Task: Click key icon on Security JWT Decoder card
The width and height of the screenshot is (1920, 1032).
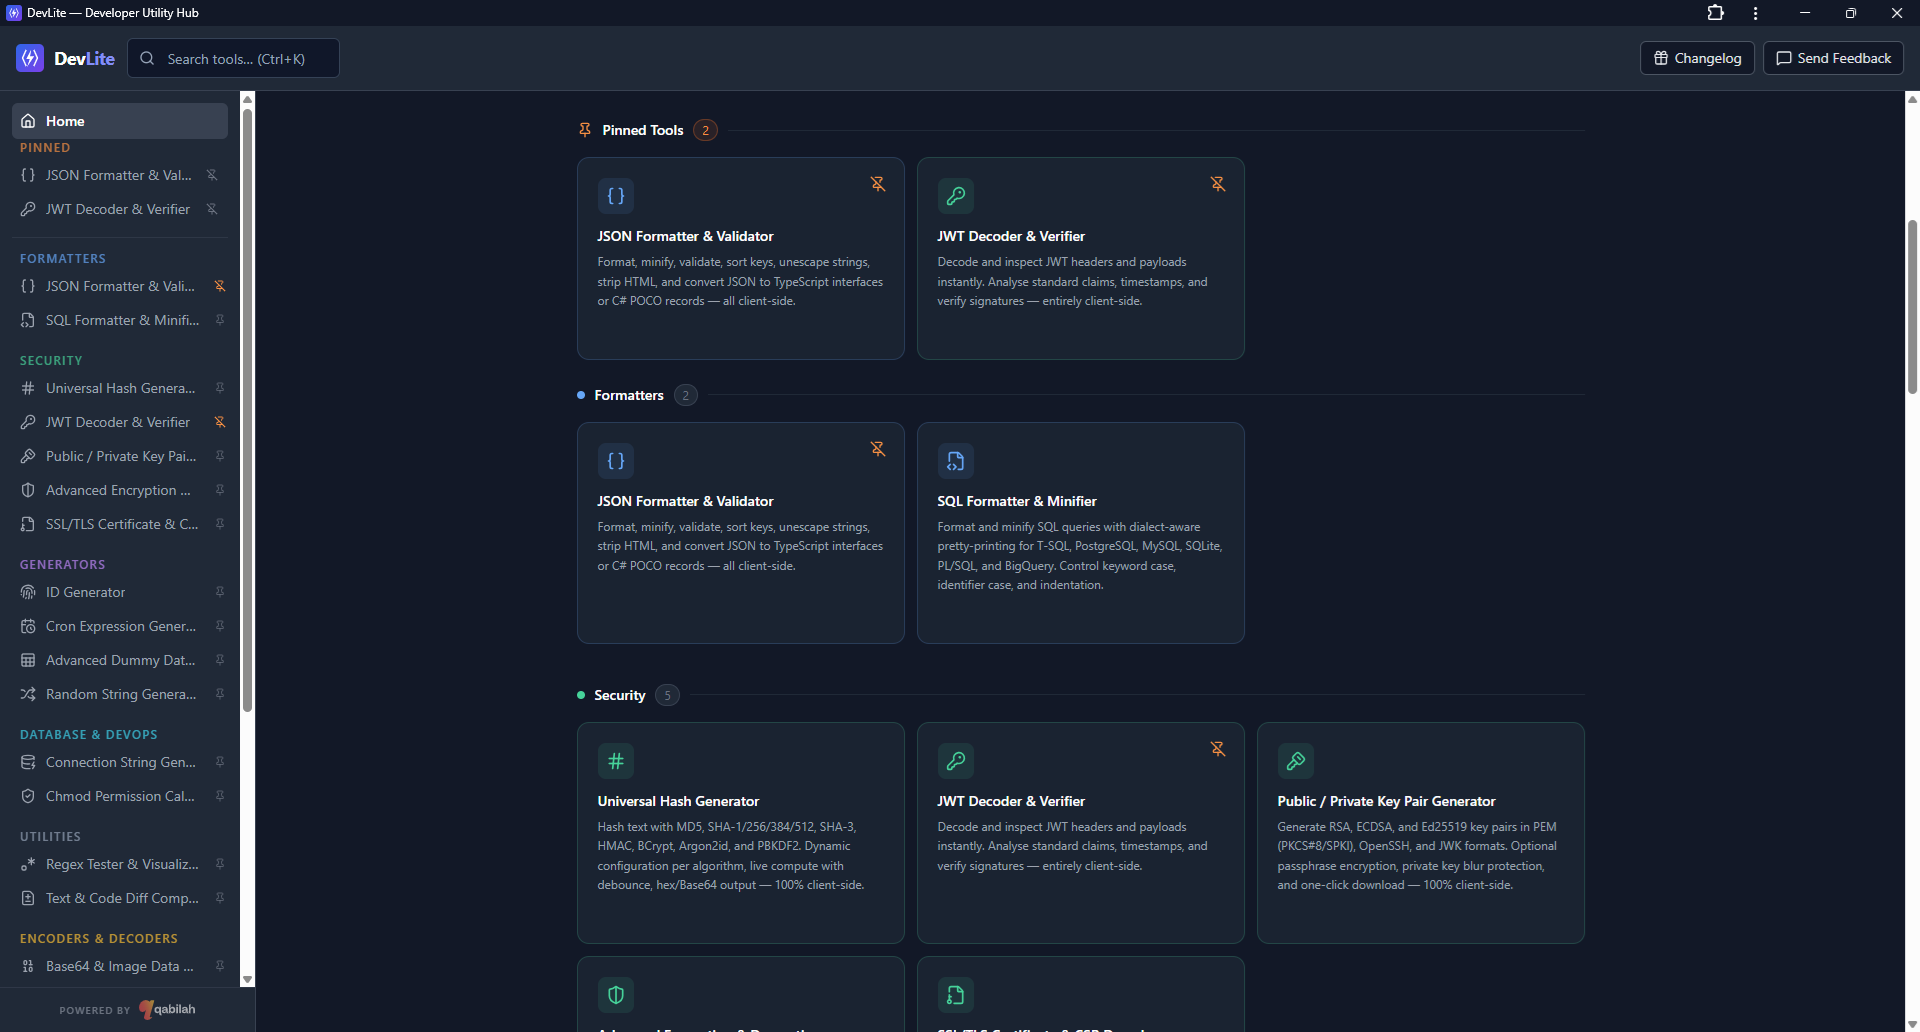Action: 956,761
